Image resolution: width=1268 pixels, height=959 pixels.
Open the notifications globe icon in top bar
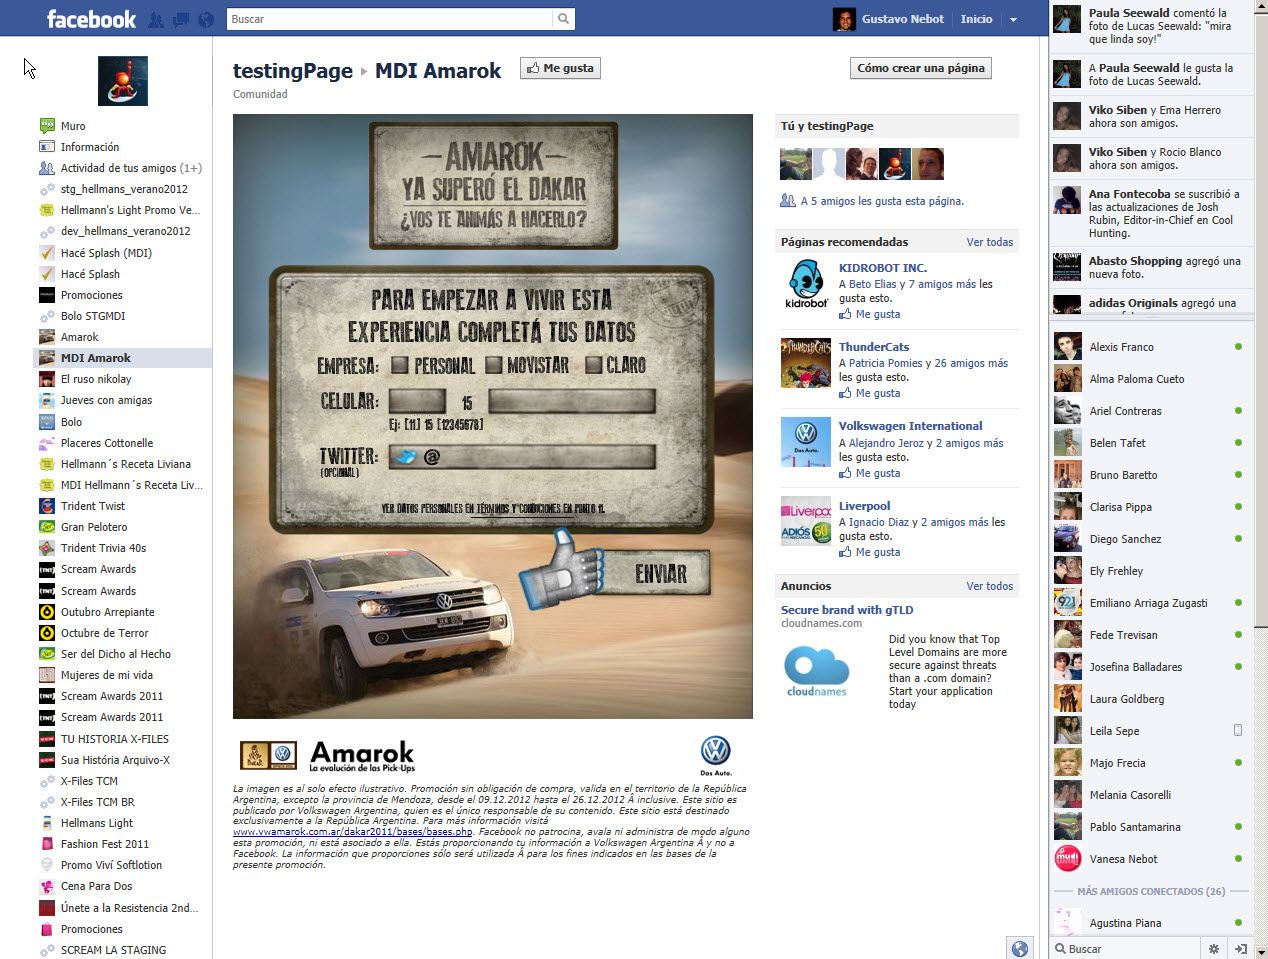click(206, 19)
